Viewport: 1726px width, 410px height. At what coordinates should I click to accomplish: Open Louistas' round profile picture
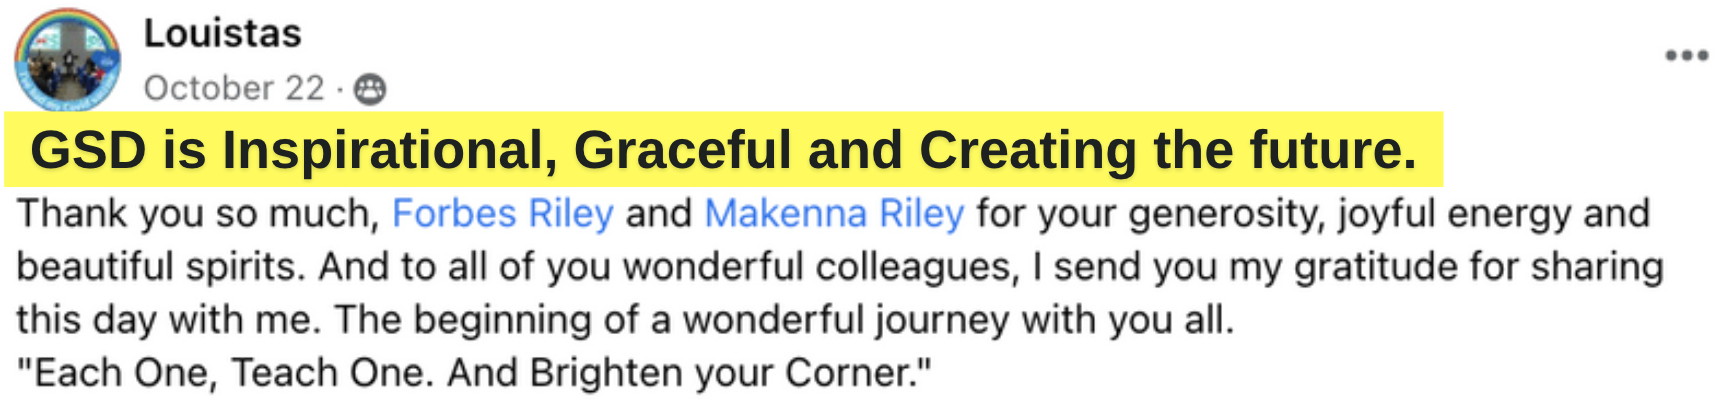click(x=68, y=59)
